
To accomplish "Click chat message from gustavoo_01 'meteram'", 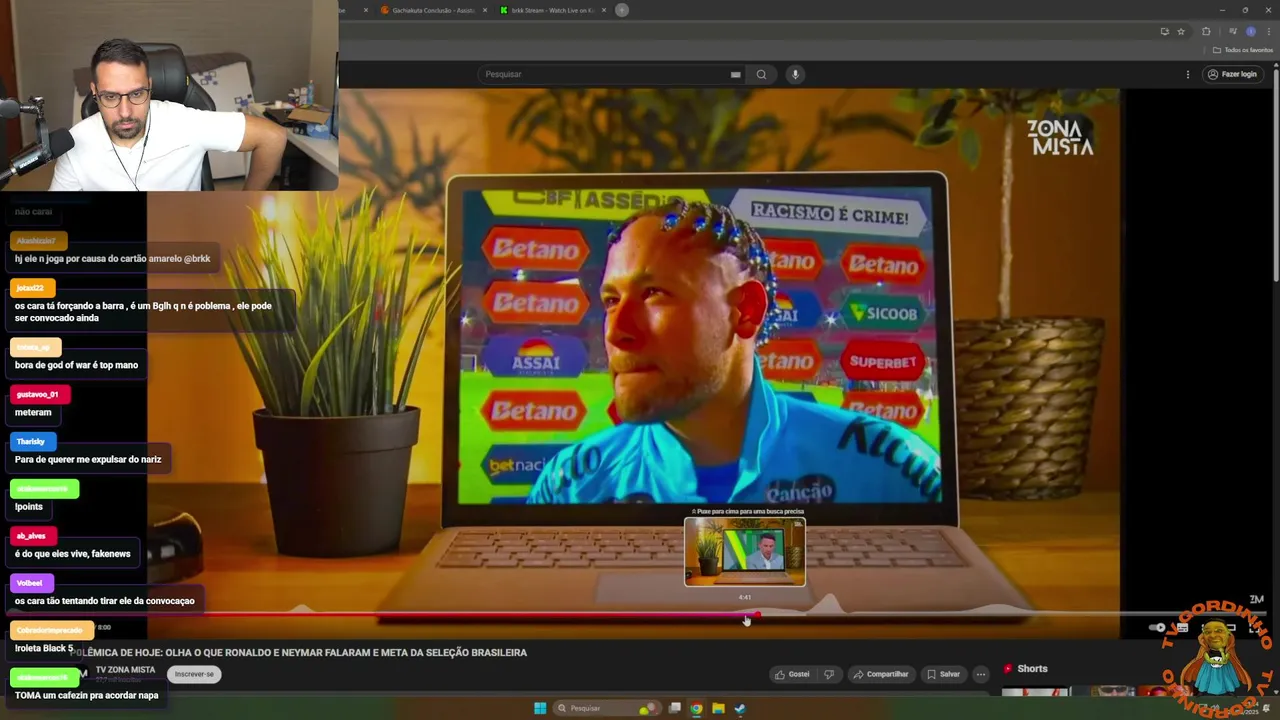I will click(33, 412).
